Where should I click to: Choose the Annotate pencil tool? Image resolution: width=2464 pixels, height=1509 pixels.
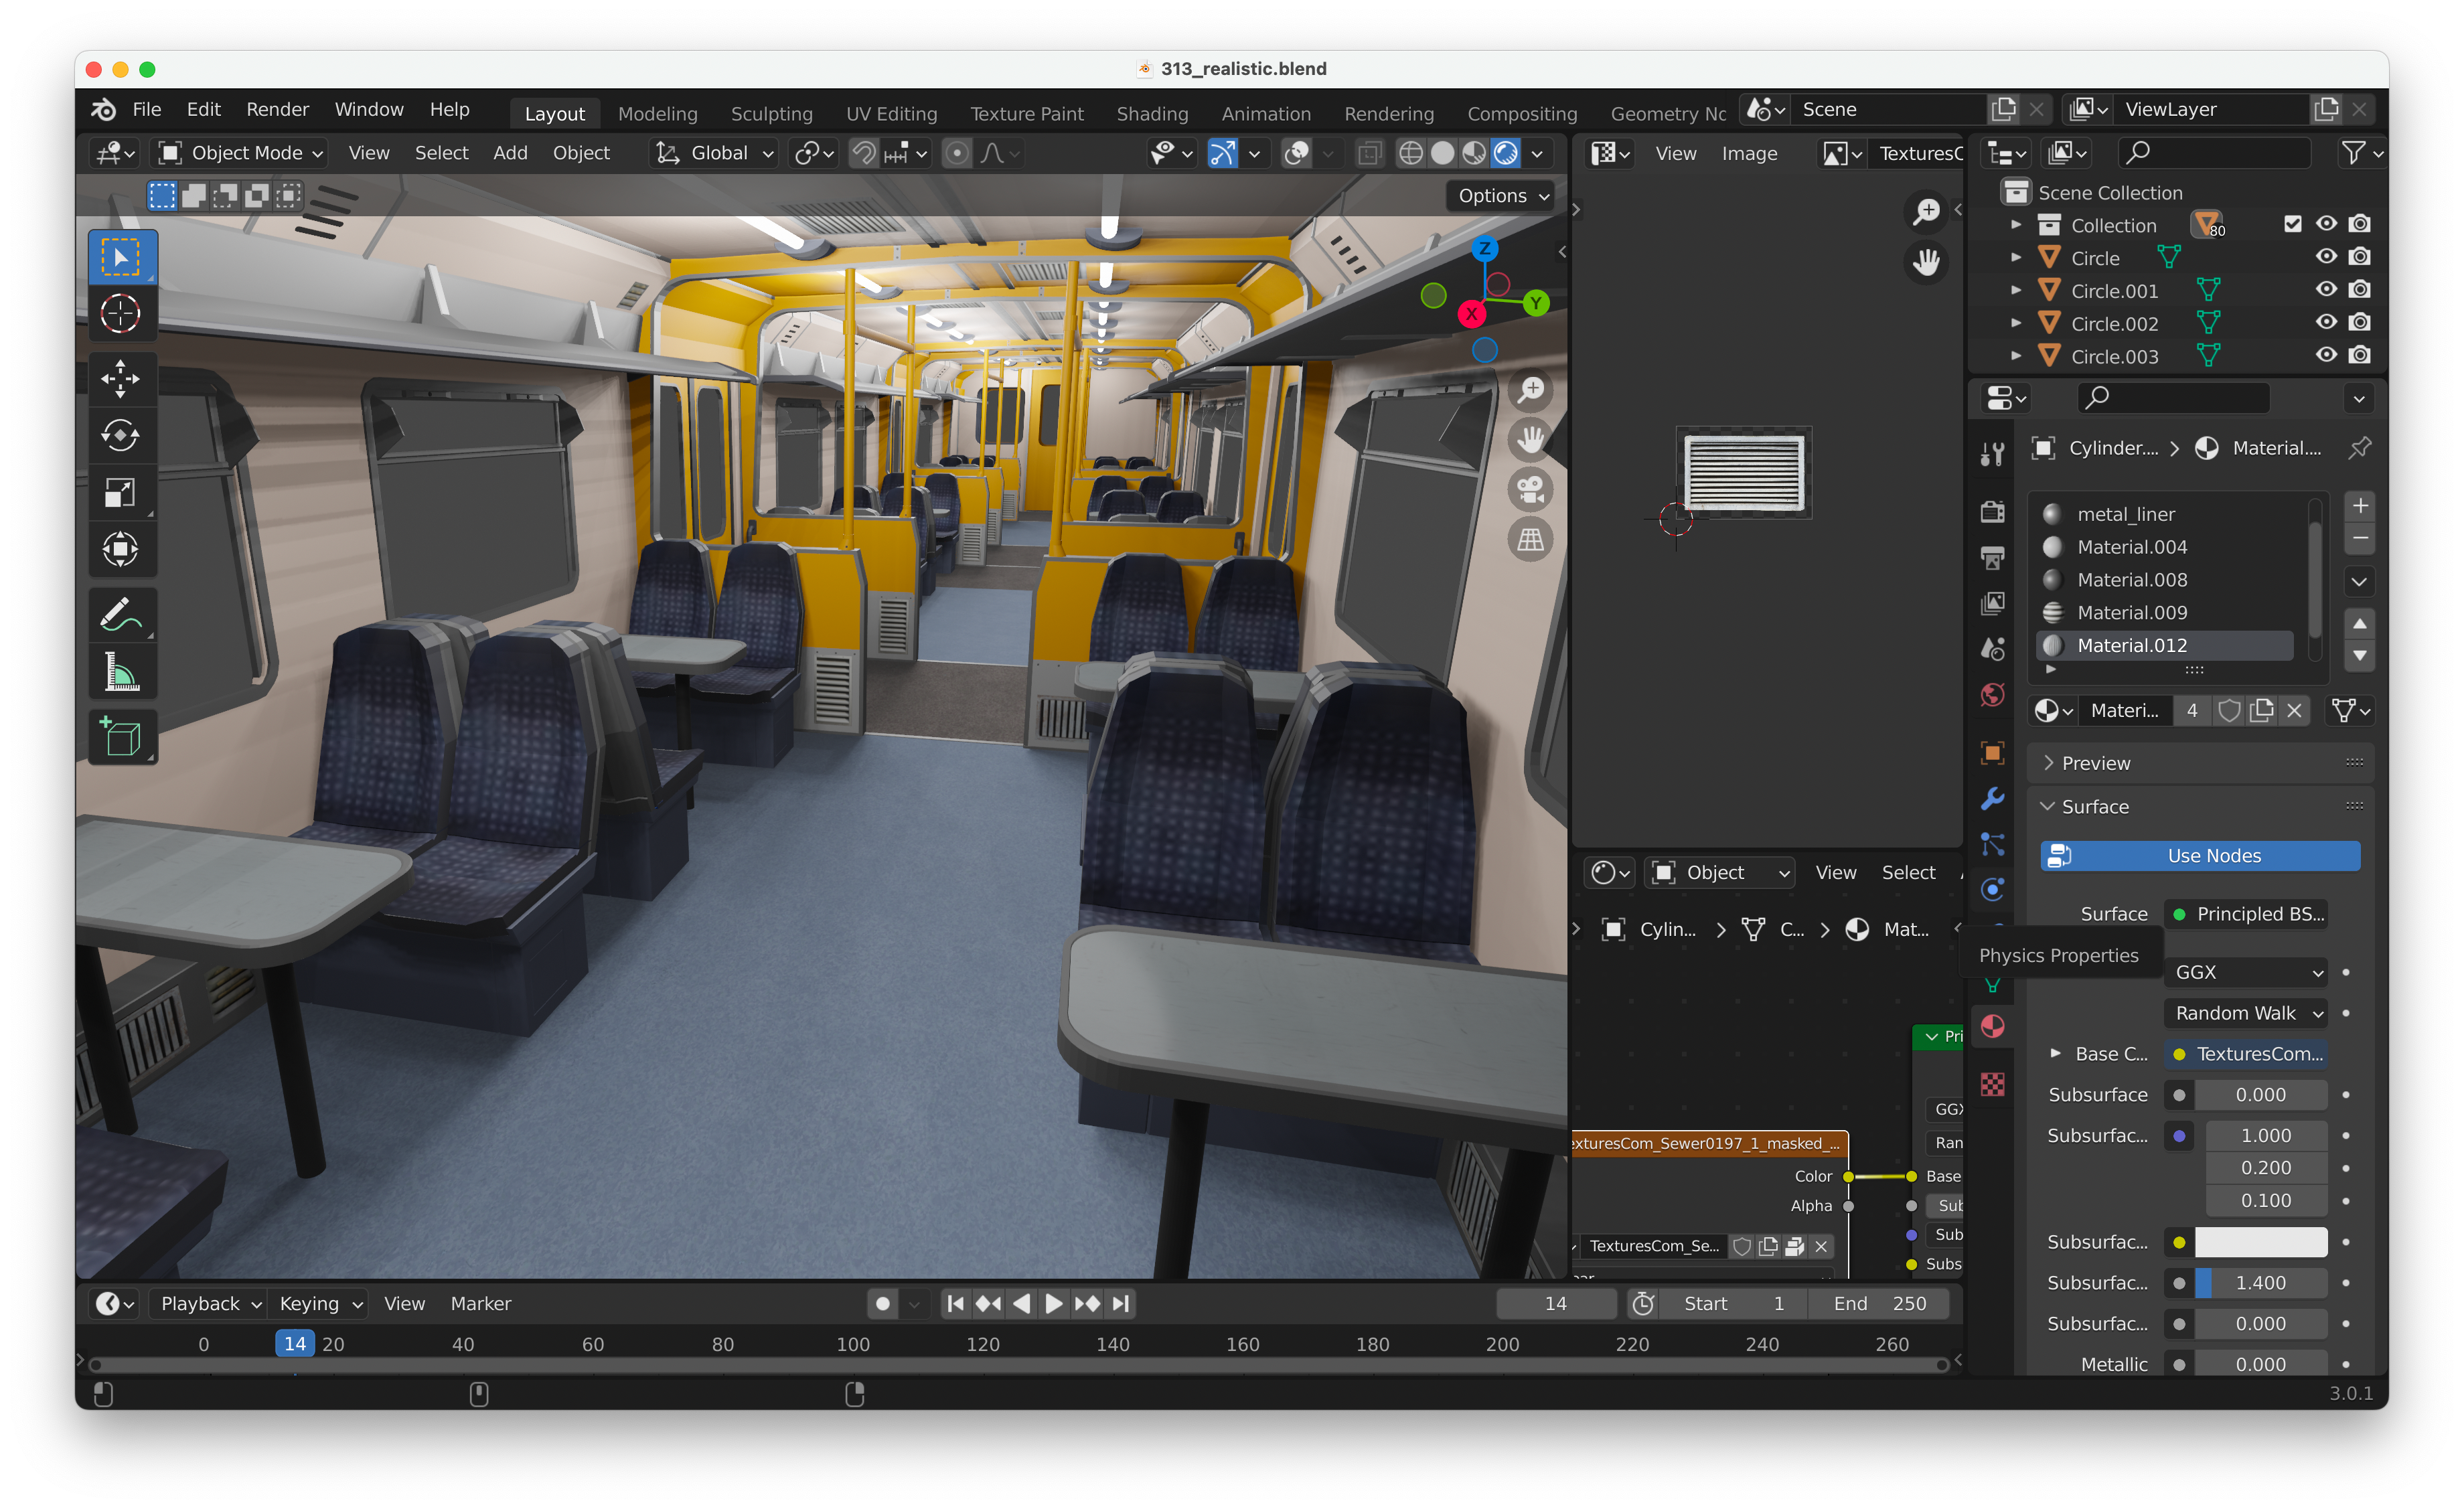point(120,614)
